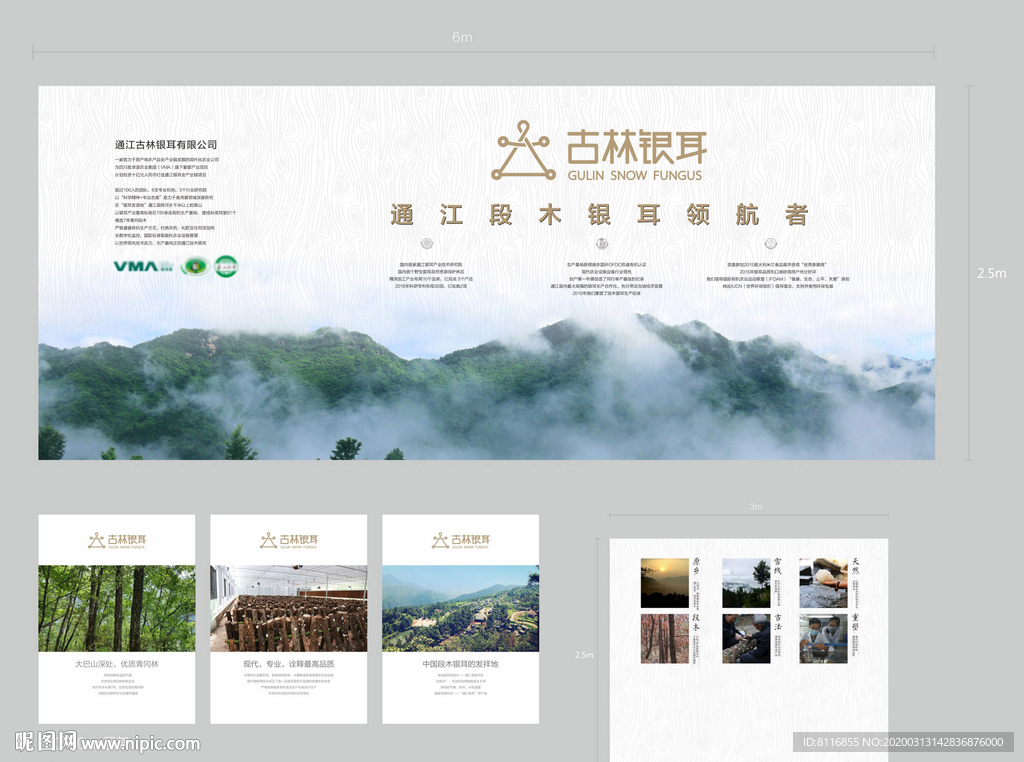Click the round emblem above the middle text column
Viewport: 1024px width, 762px height.
tap(602, 244)
